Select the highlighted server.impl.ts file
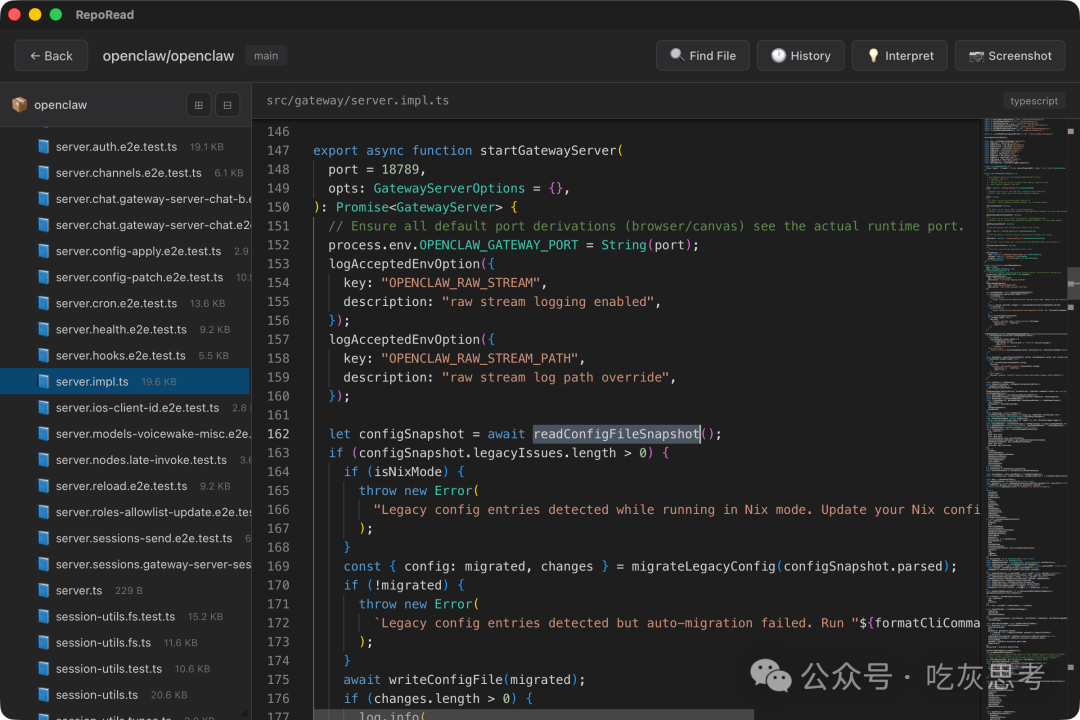The image size is (1080, 720). 125,382
